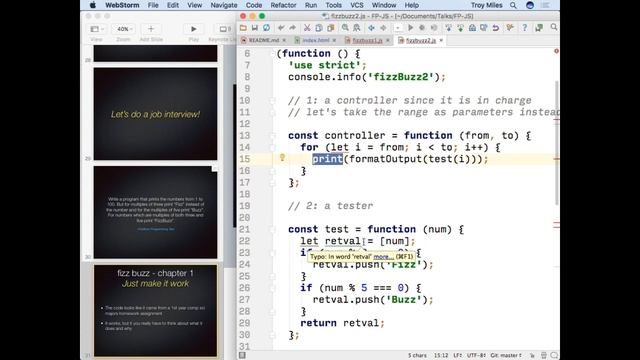Open Find with magnifier icon

tap(345, 28)
